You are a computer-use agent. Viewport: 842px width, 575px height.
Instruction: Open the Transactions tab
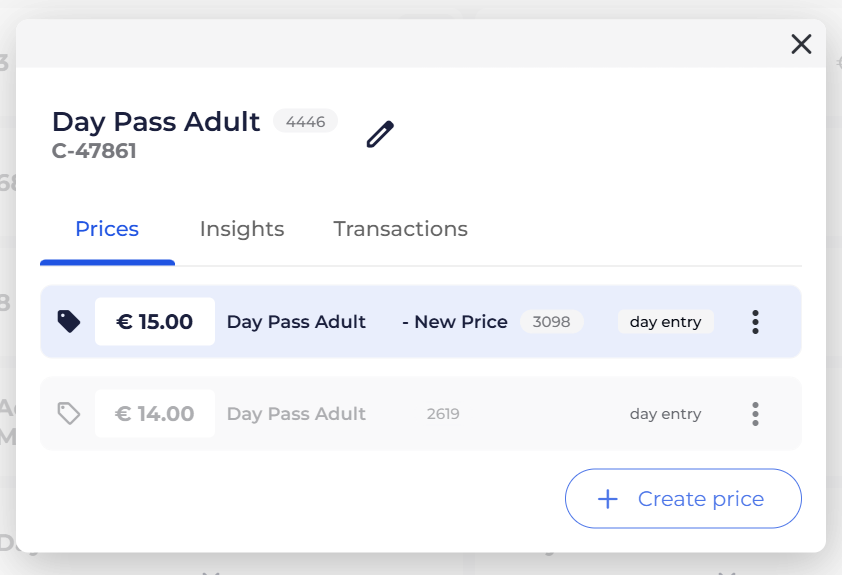click(400, 229)
